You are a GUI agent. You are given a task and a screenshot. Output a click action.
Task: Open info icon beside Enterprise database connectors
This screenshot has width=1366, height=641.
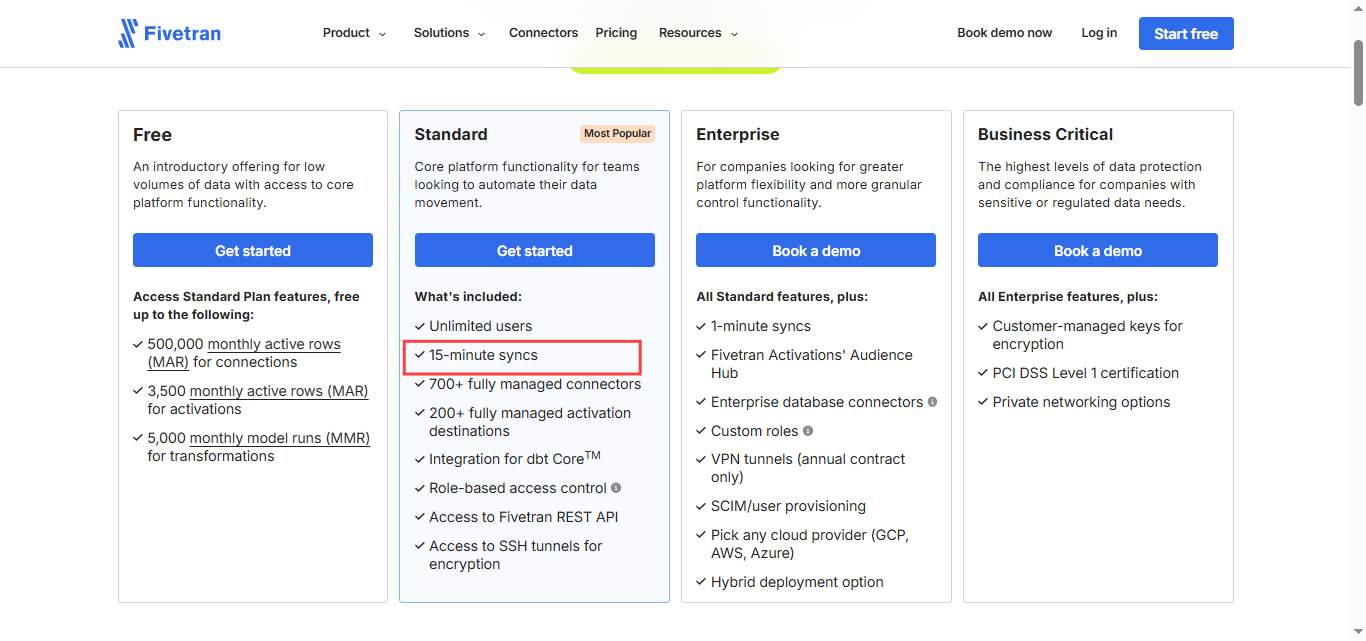[932, 402]
